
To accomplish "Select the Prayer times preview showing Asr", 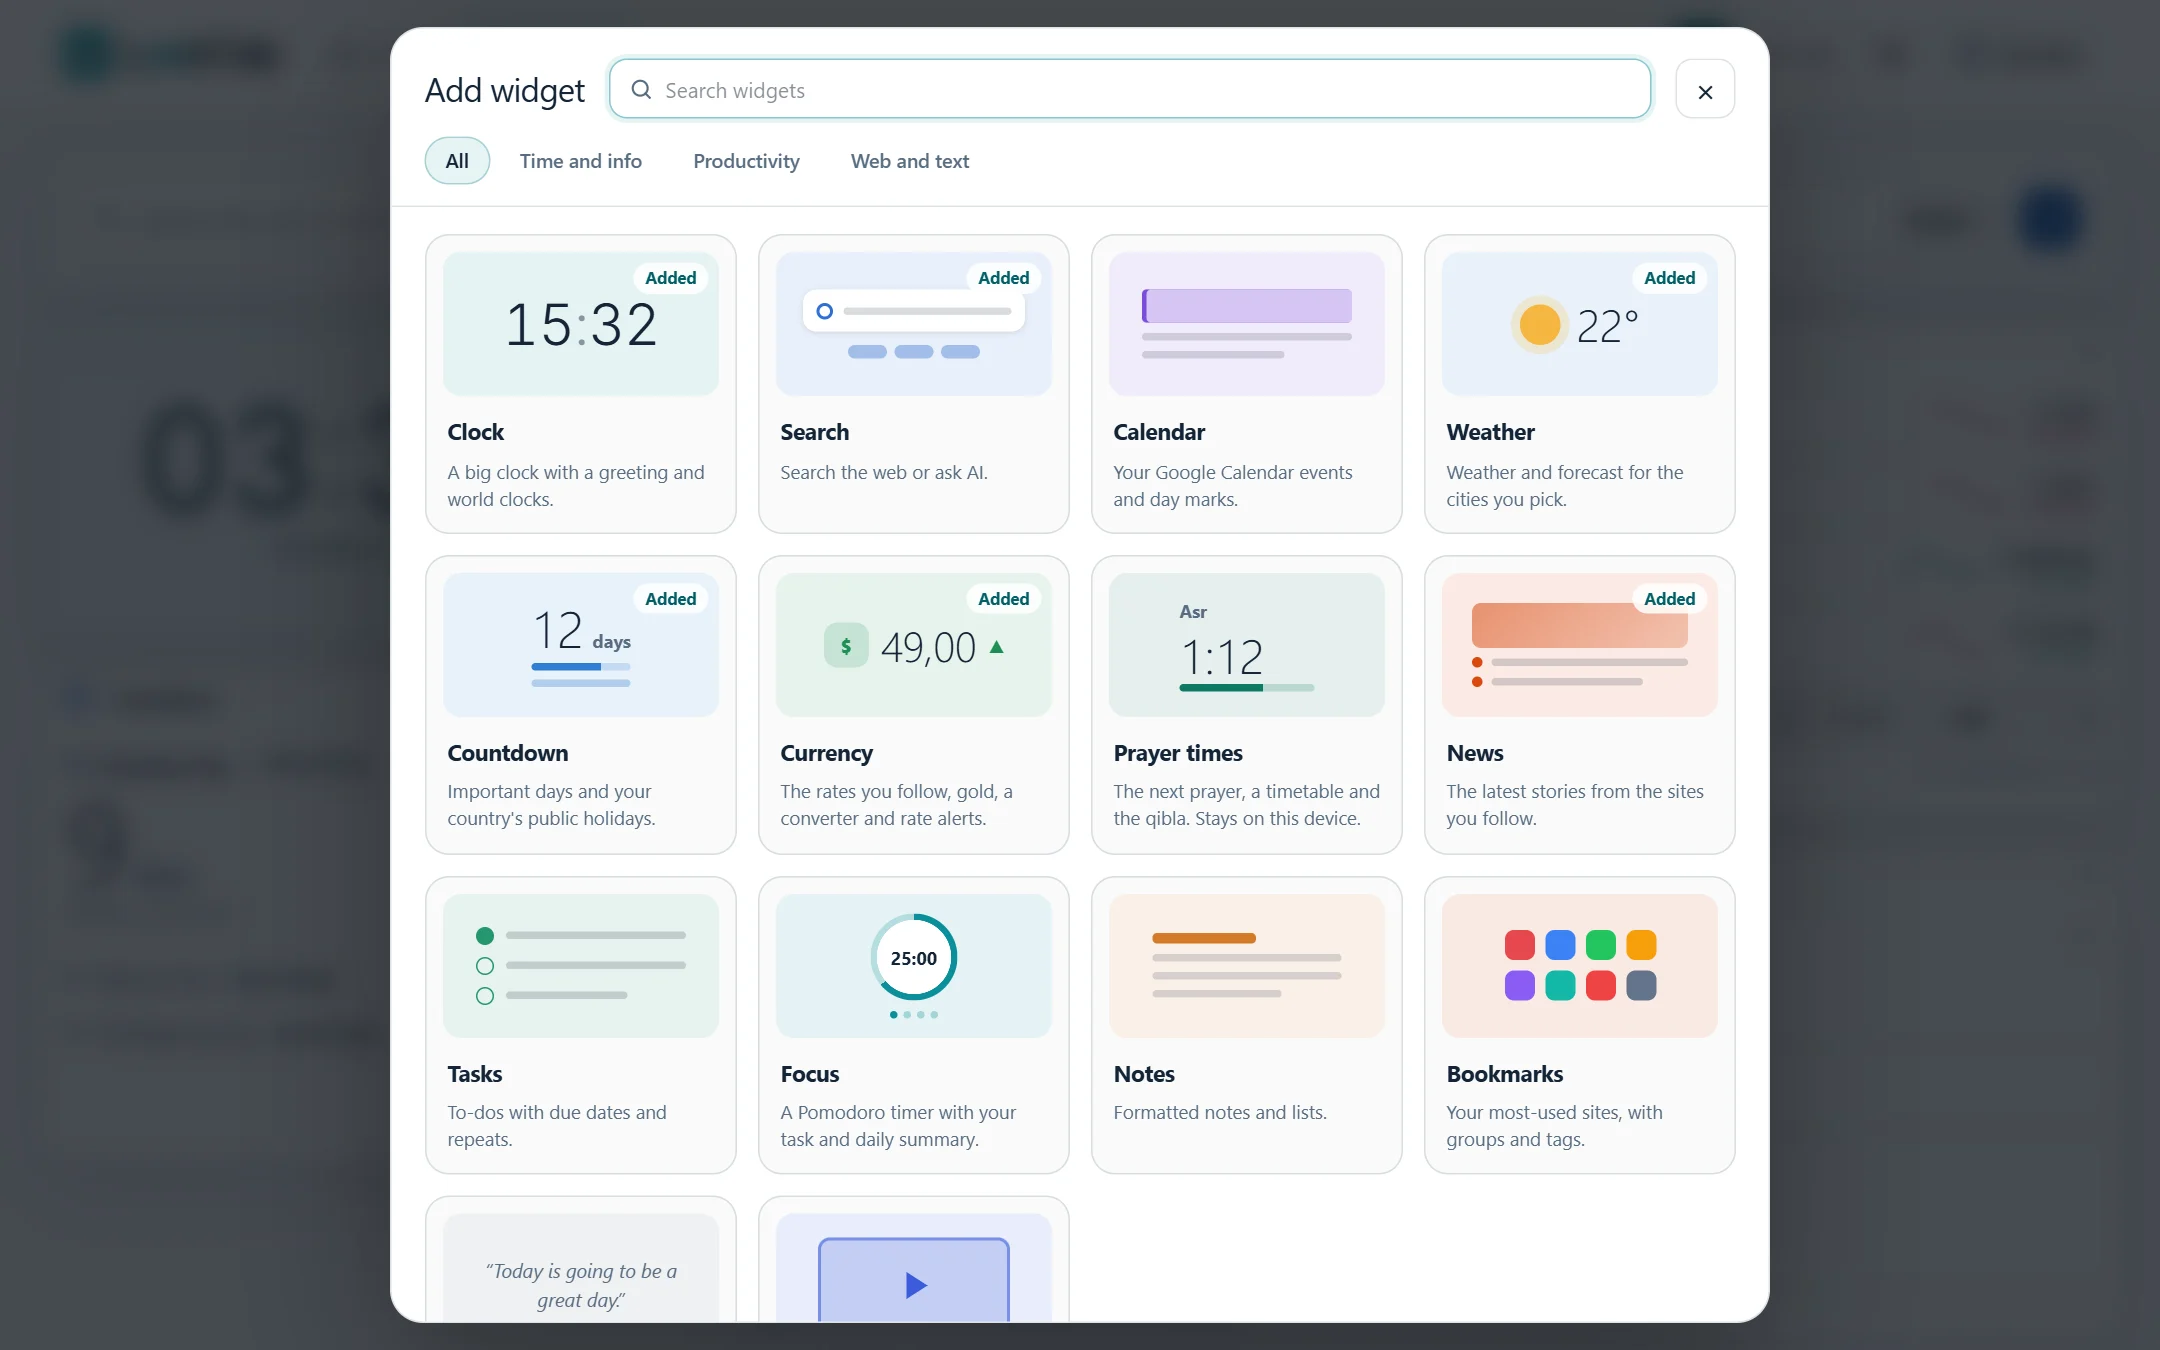I will (1246, 645).
